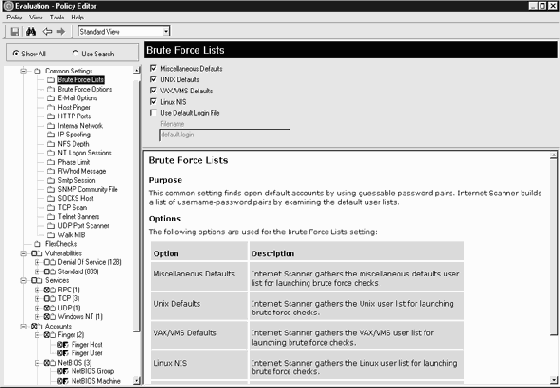Expand the Standard (833) node
The image size is (560, 388).
pyautogui.click(x=37, y=272)
